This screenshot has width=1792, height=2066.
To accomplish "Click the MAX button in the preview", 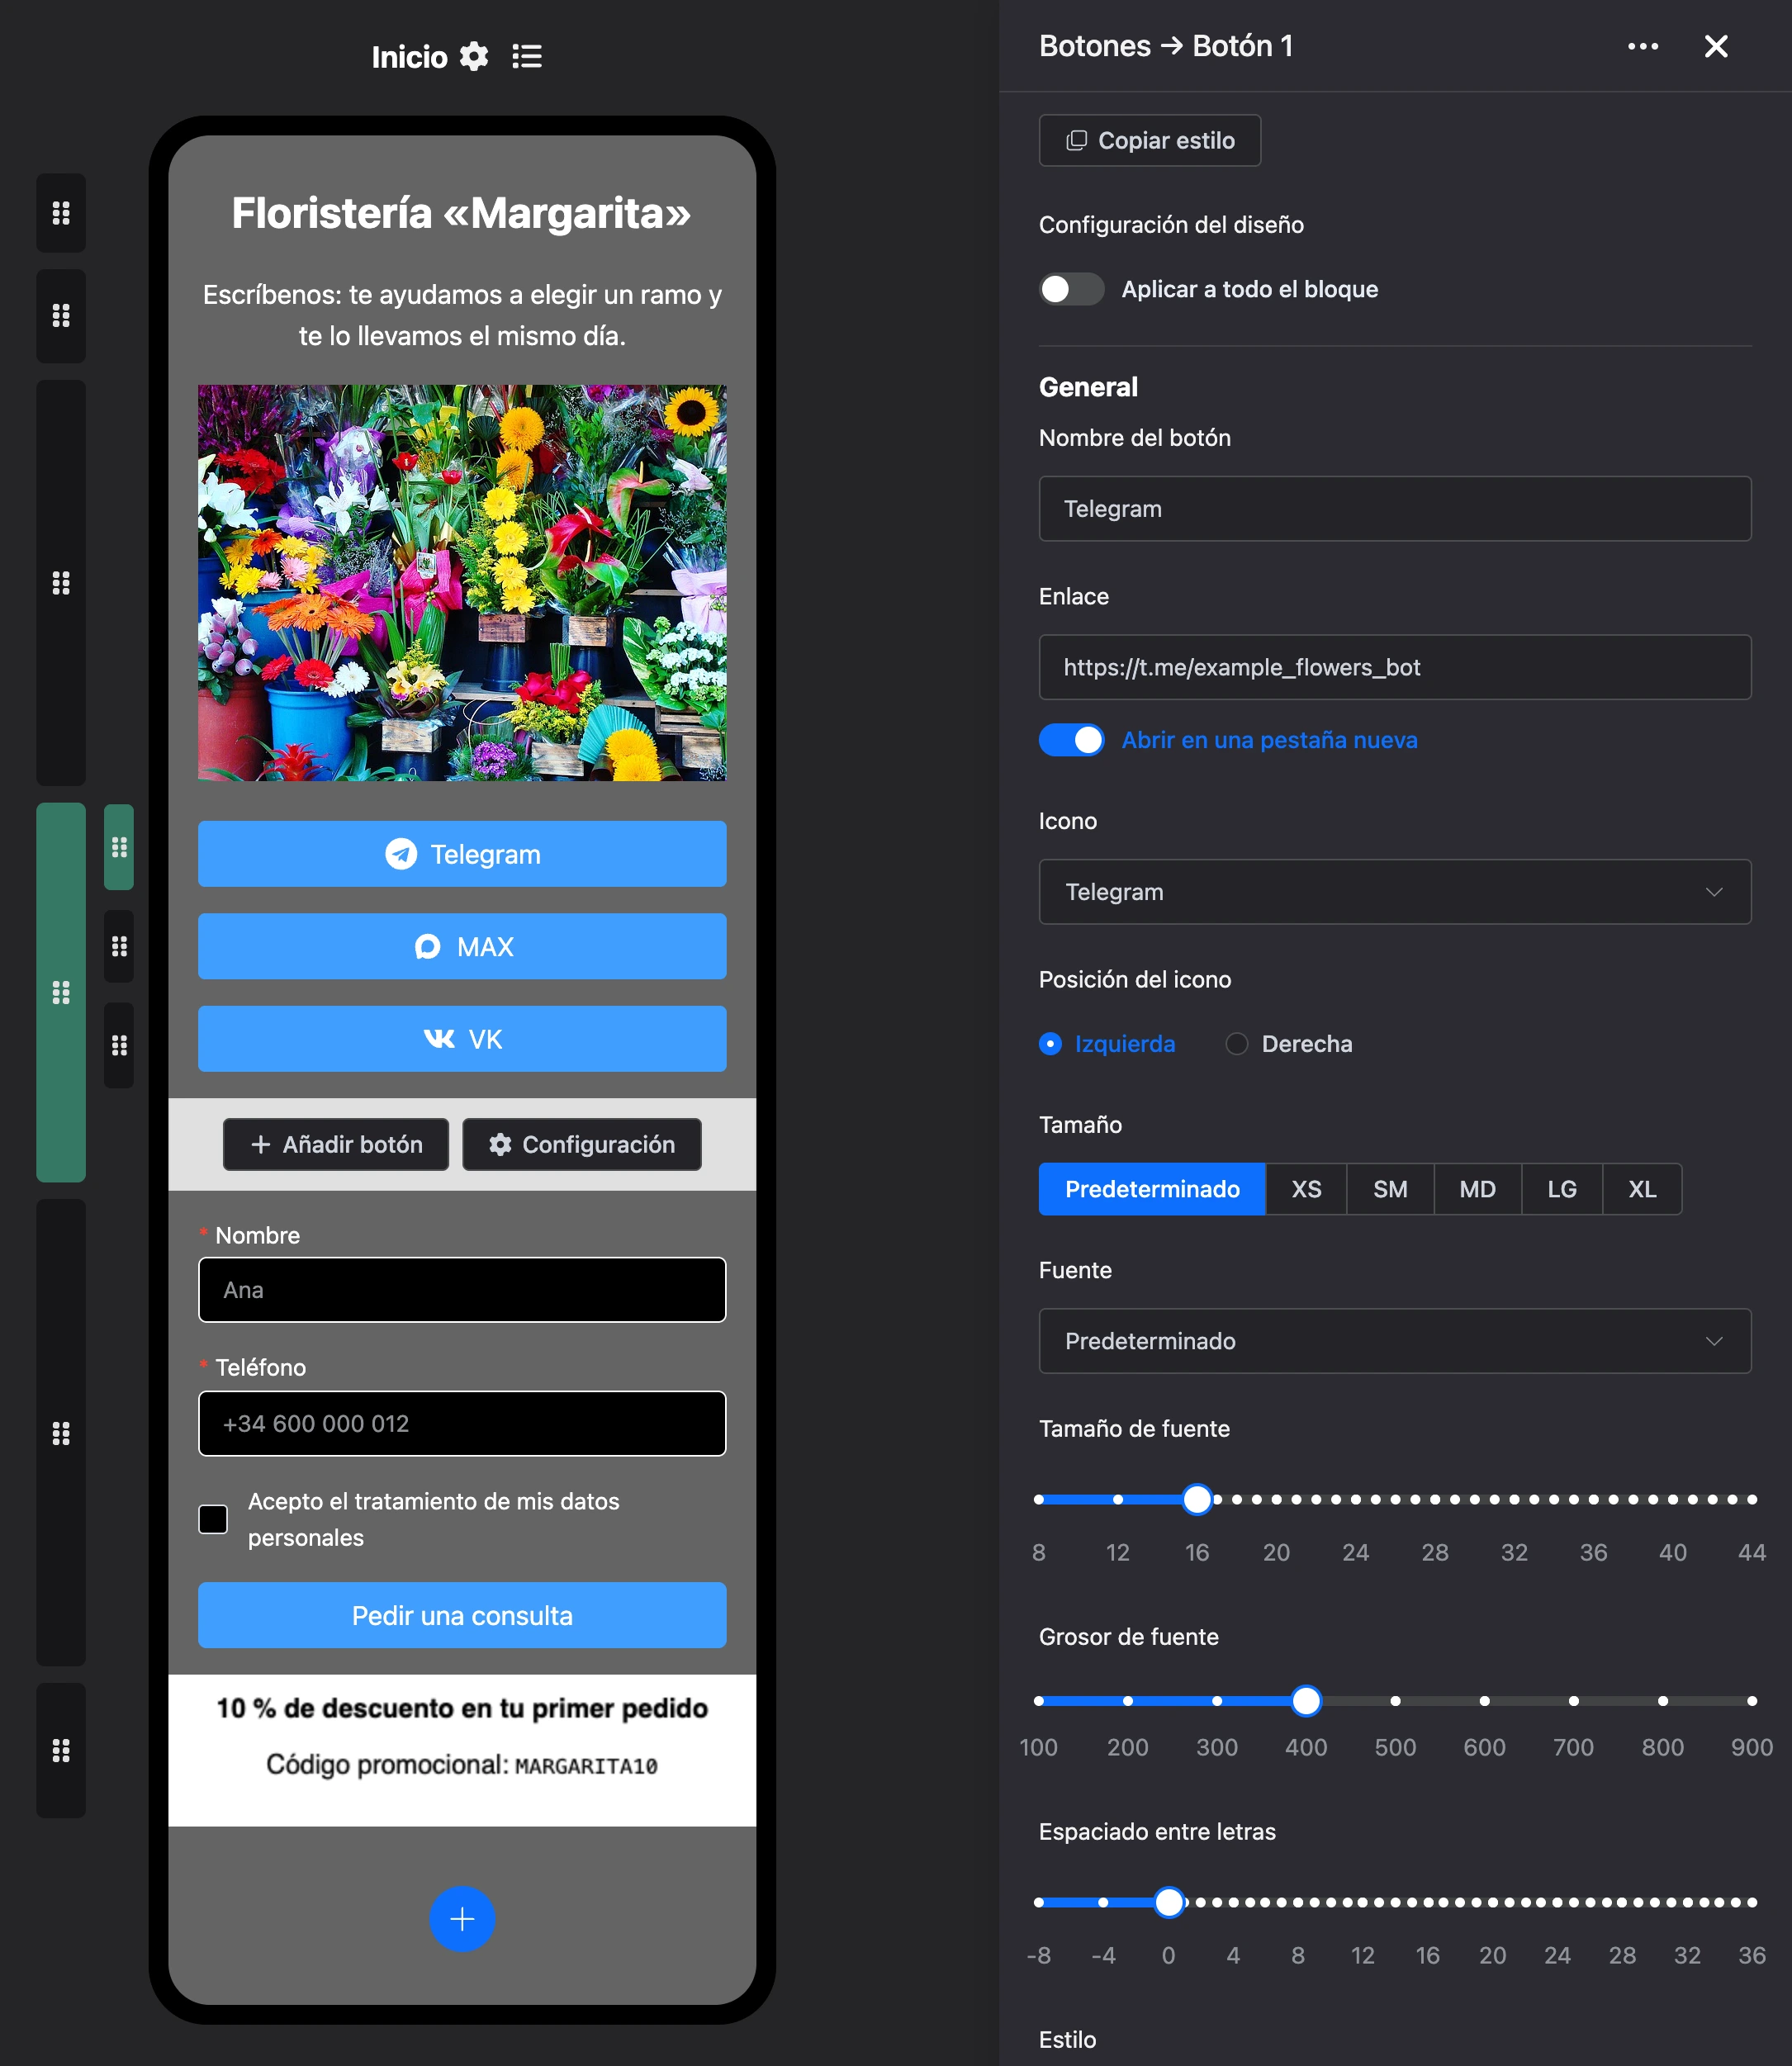I will pyautogui.click(x=462, y=946).
